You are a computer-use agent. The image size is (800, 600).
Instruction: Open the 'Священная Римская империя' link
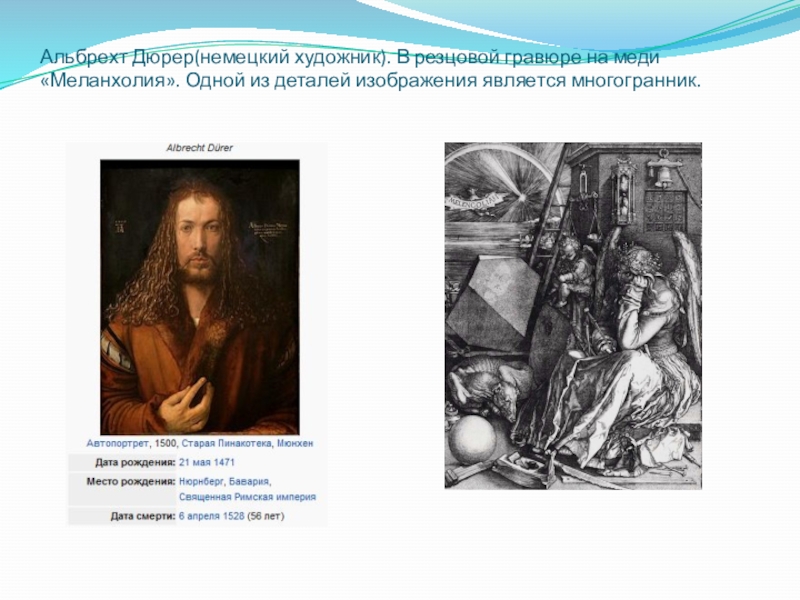click(x=247, y=496)
